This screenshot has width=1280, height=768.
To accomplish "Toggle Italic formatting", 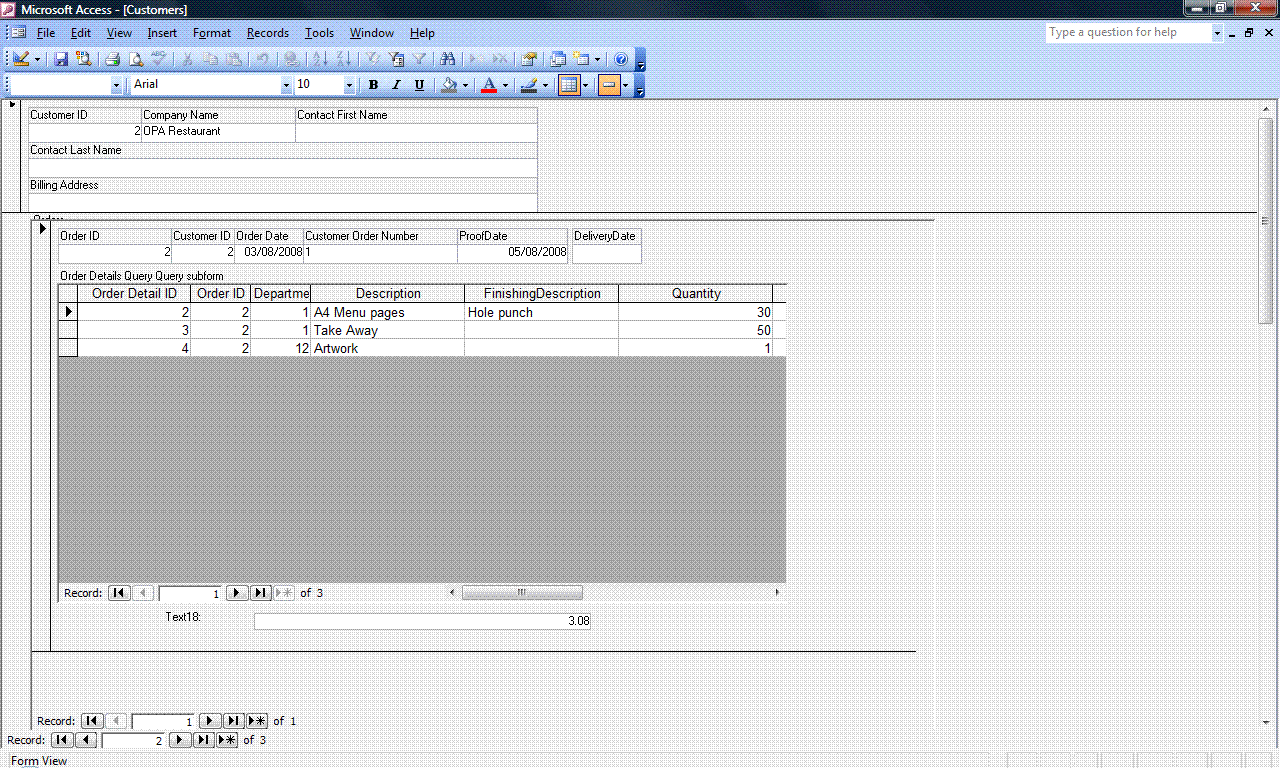I will pos(396,85).
